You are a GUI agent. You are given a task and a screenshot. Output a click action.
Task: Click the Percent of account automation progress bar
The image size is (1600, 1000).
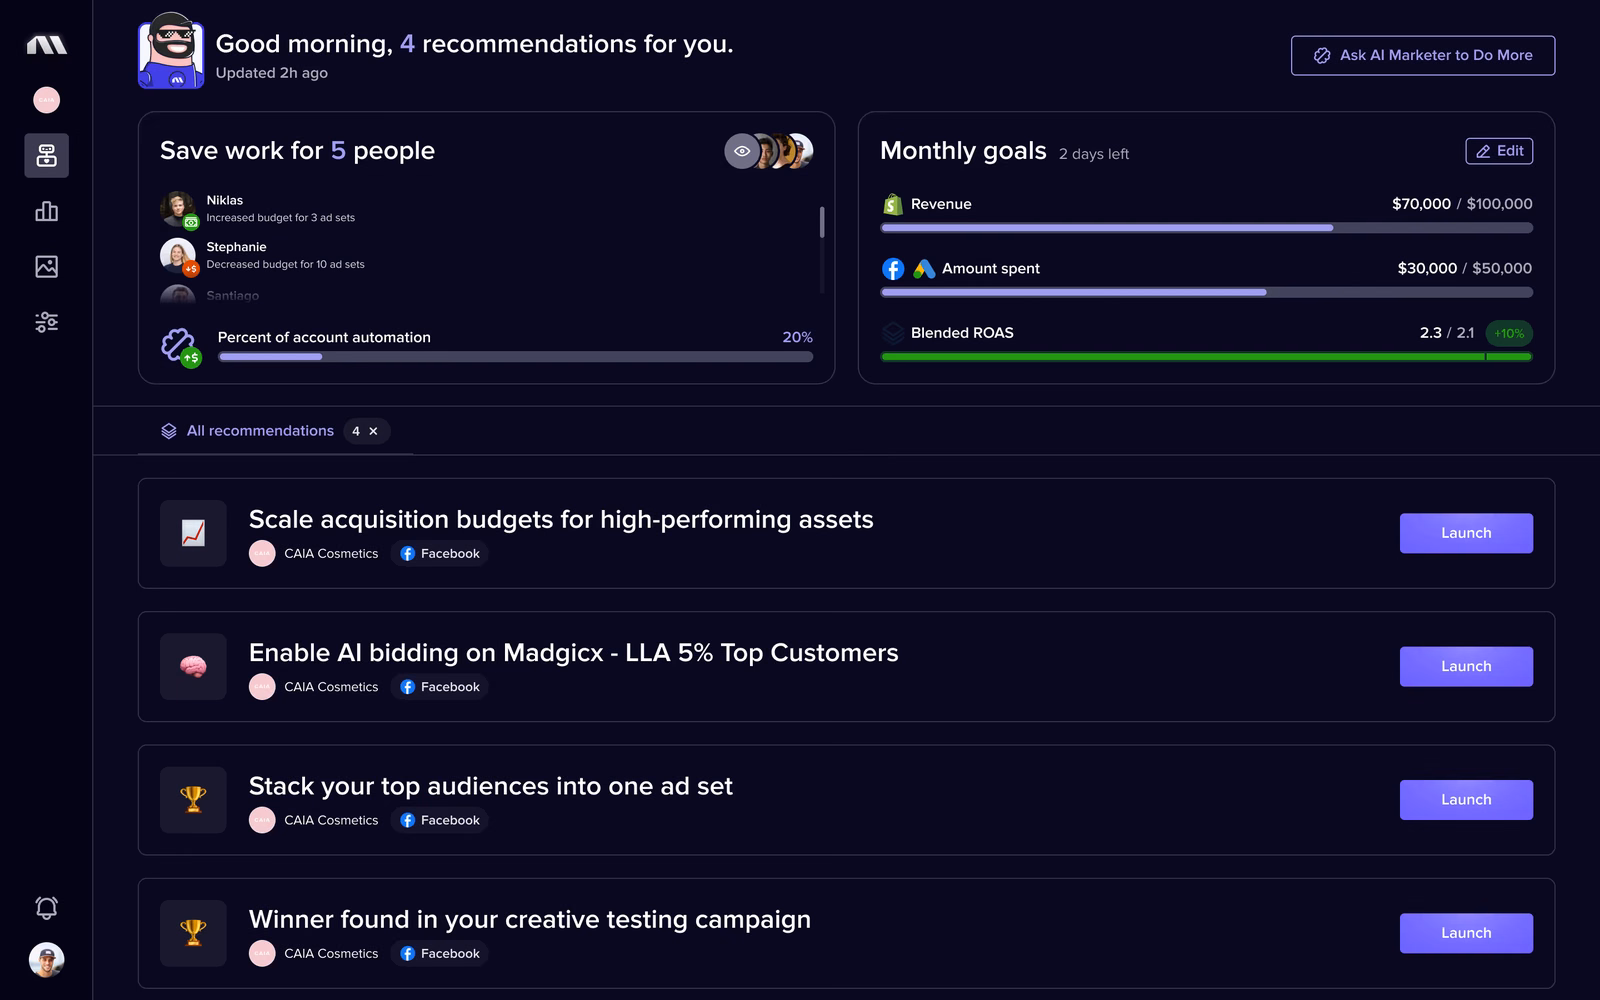point(516,357)
